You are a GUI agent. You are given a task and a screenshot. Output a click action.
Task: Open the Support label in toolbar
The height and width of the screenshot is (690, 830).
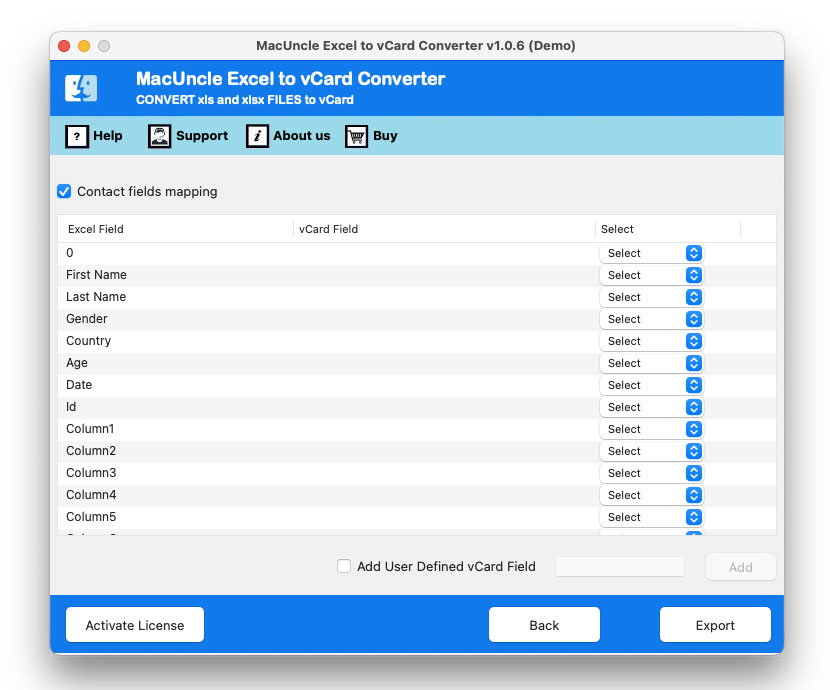coord(202,136)
